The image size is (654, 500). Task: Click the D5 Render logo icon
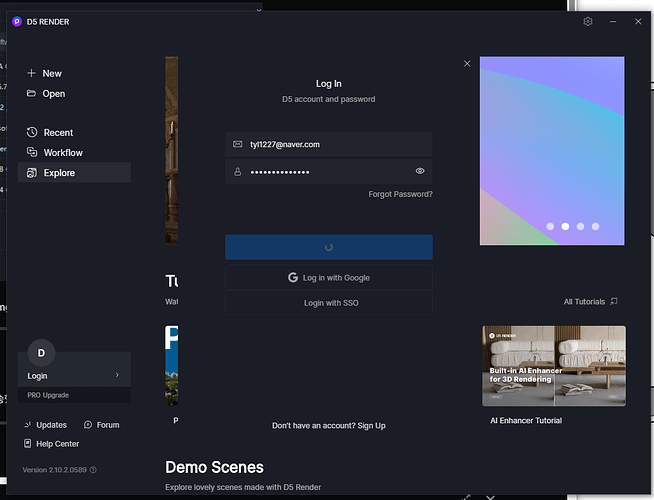17,22
